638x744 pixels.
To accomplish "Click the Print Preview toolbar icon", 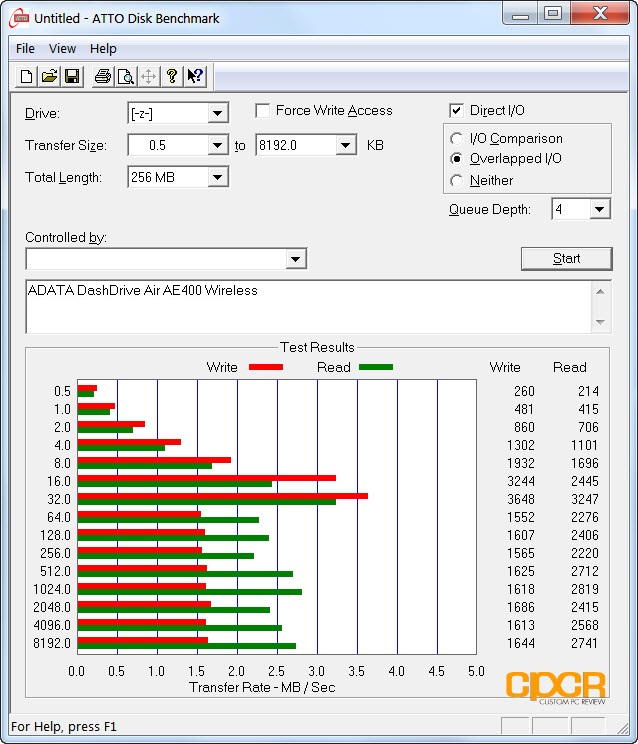I will point(125,76).
